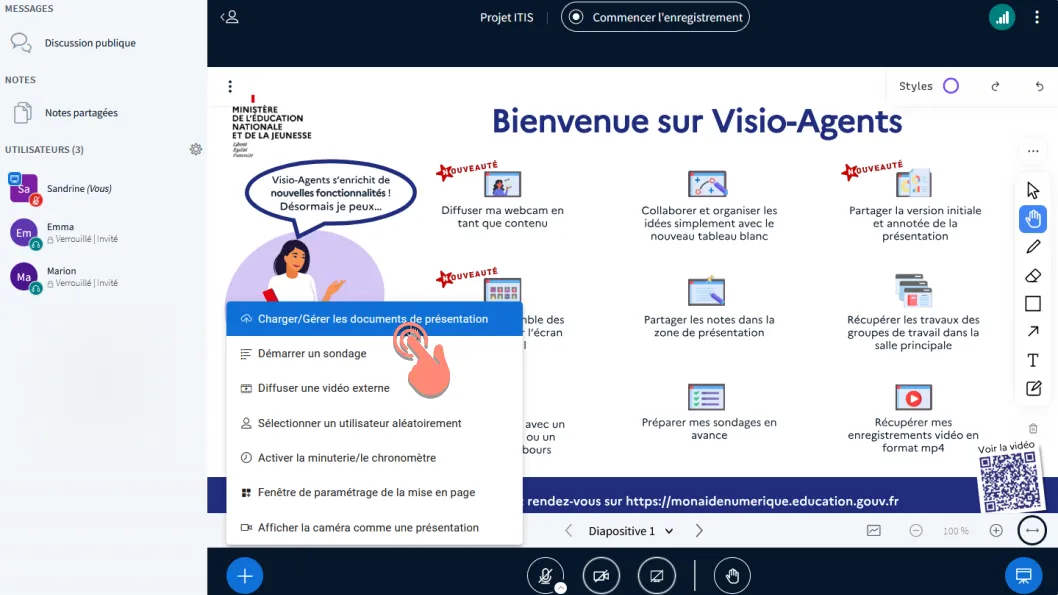Click the UTILISATEURS (3) heading
The width and height of the screenshot is (1058, 595).
tap(45, 150)
